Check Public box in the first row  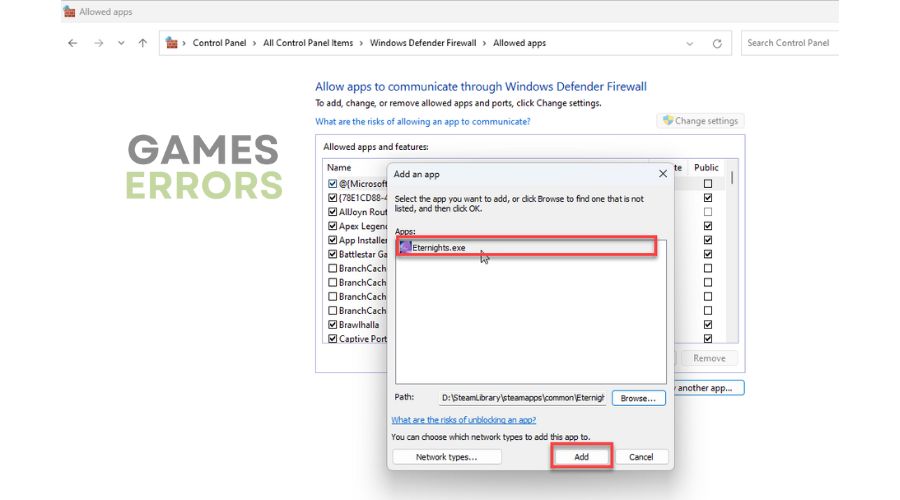coord(708,184)
